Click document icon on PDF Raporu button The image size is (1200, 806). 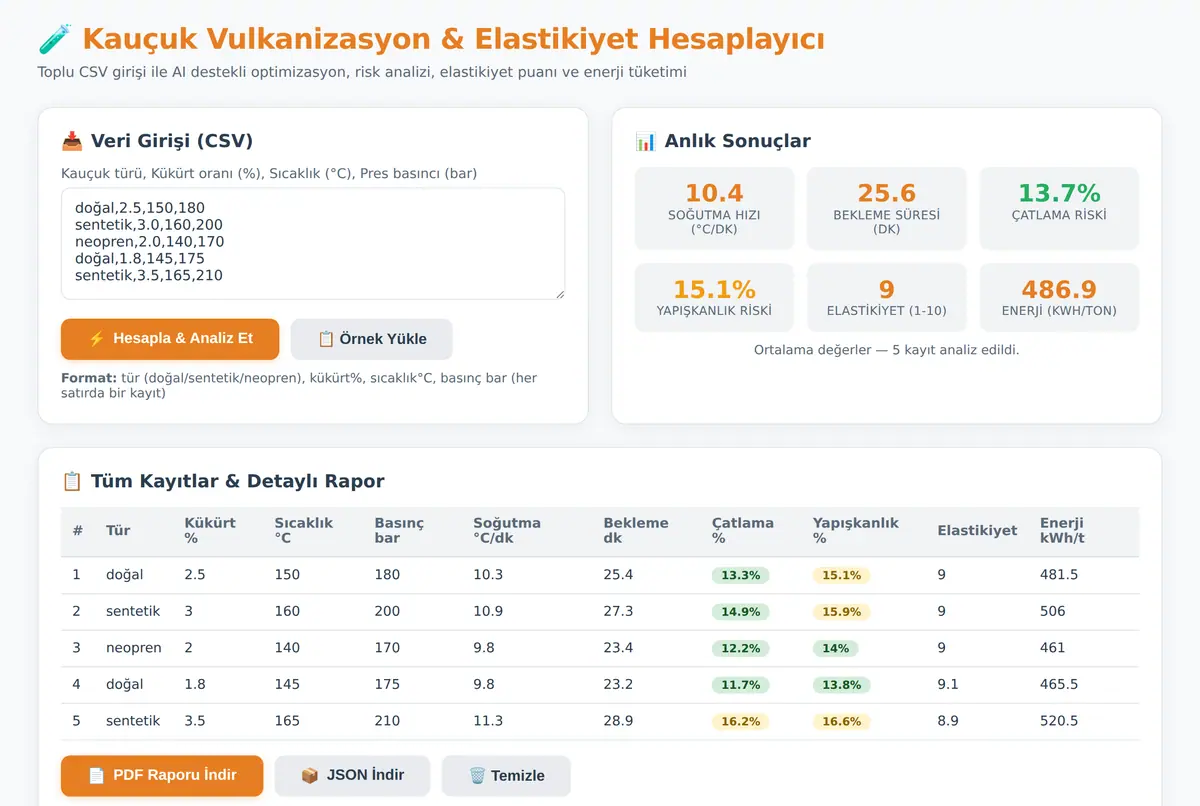(97, 775)
